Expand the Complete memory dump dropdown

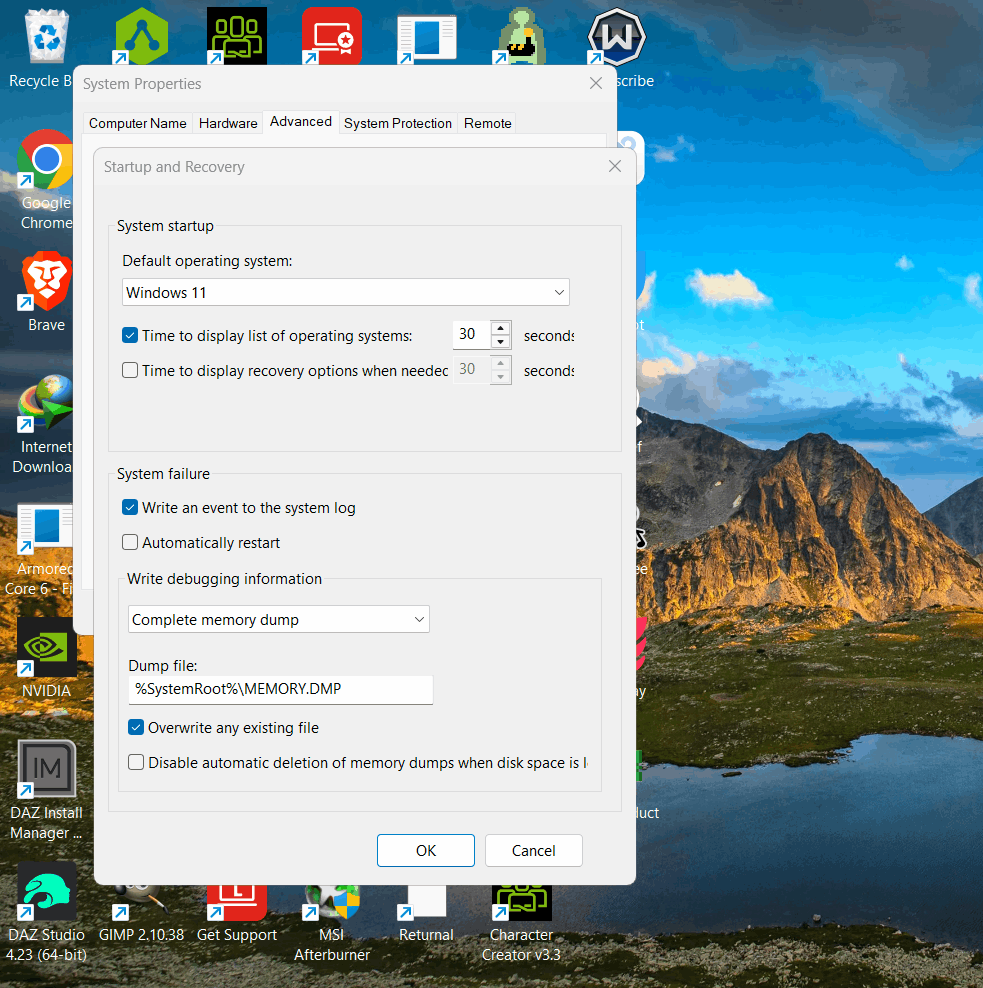(279, 619)
